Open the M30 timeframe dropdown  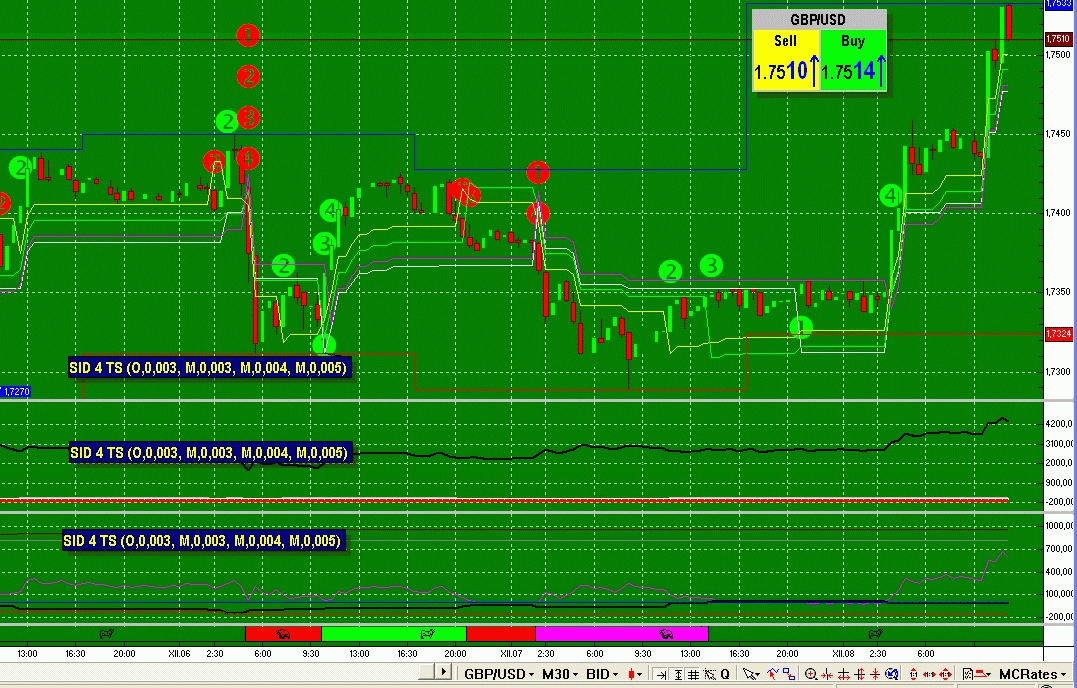pyautogui.click(x=559, y=674)
